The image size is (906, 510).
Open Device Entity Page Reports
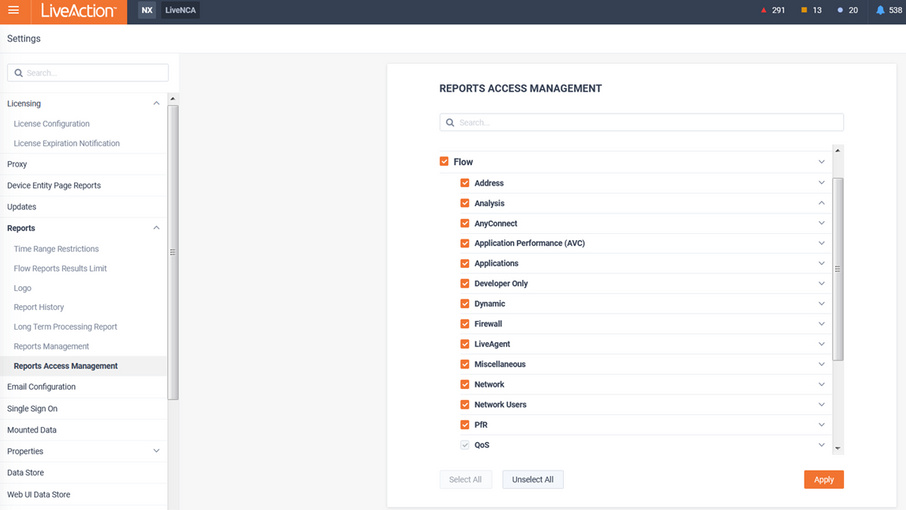54,185
